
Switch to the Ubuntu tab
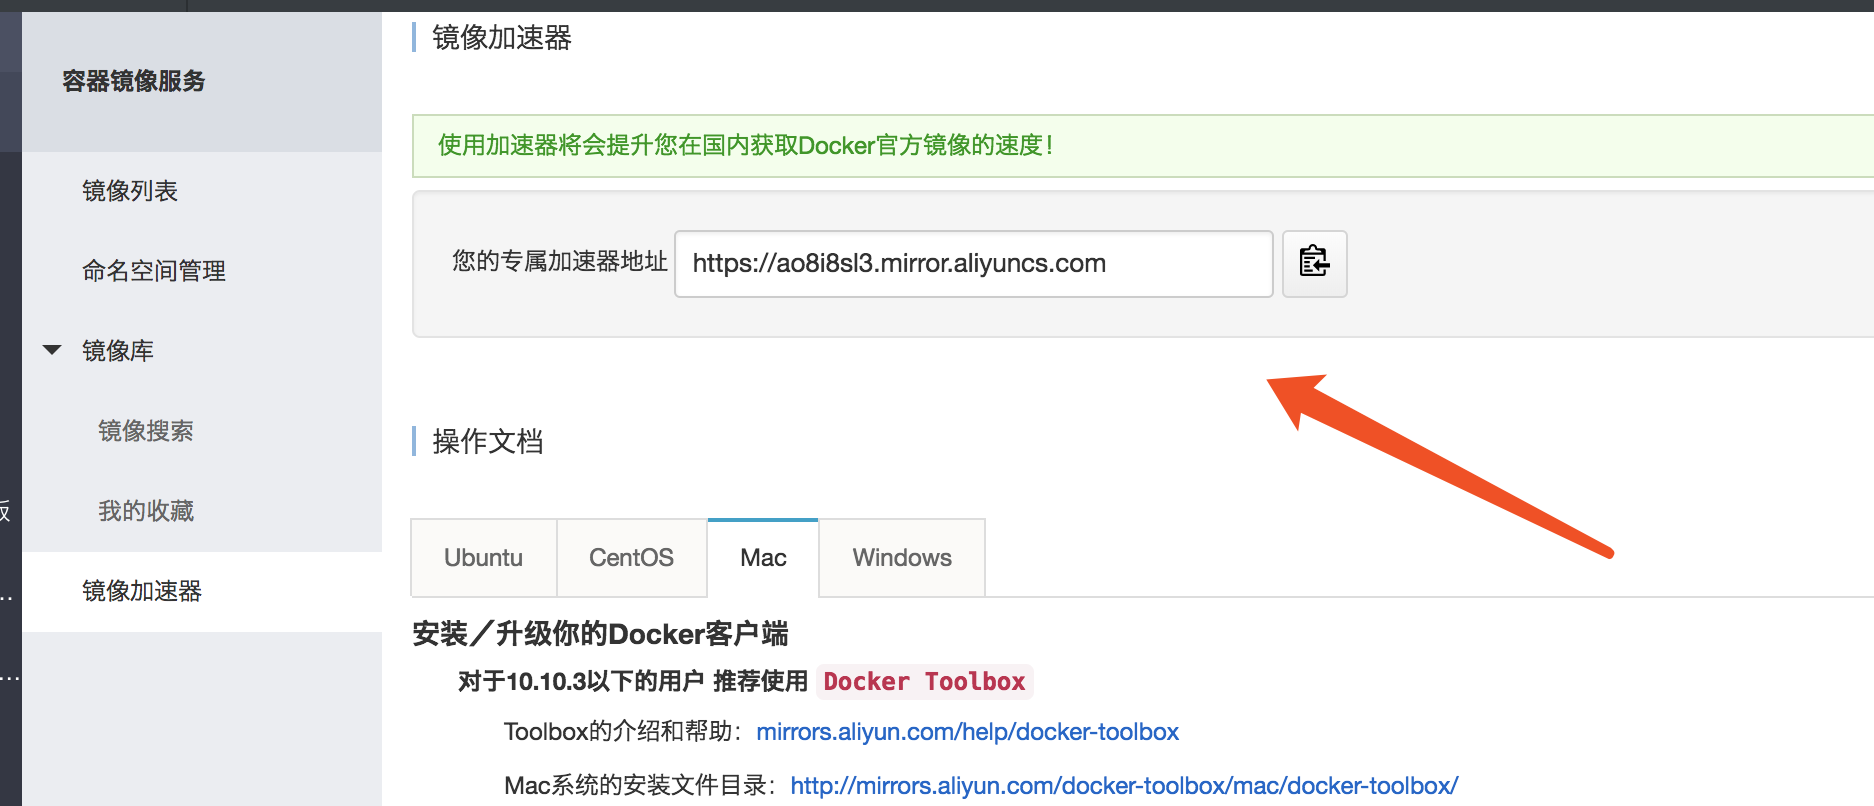[484, 558]
